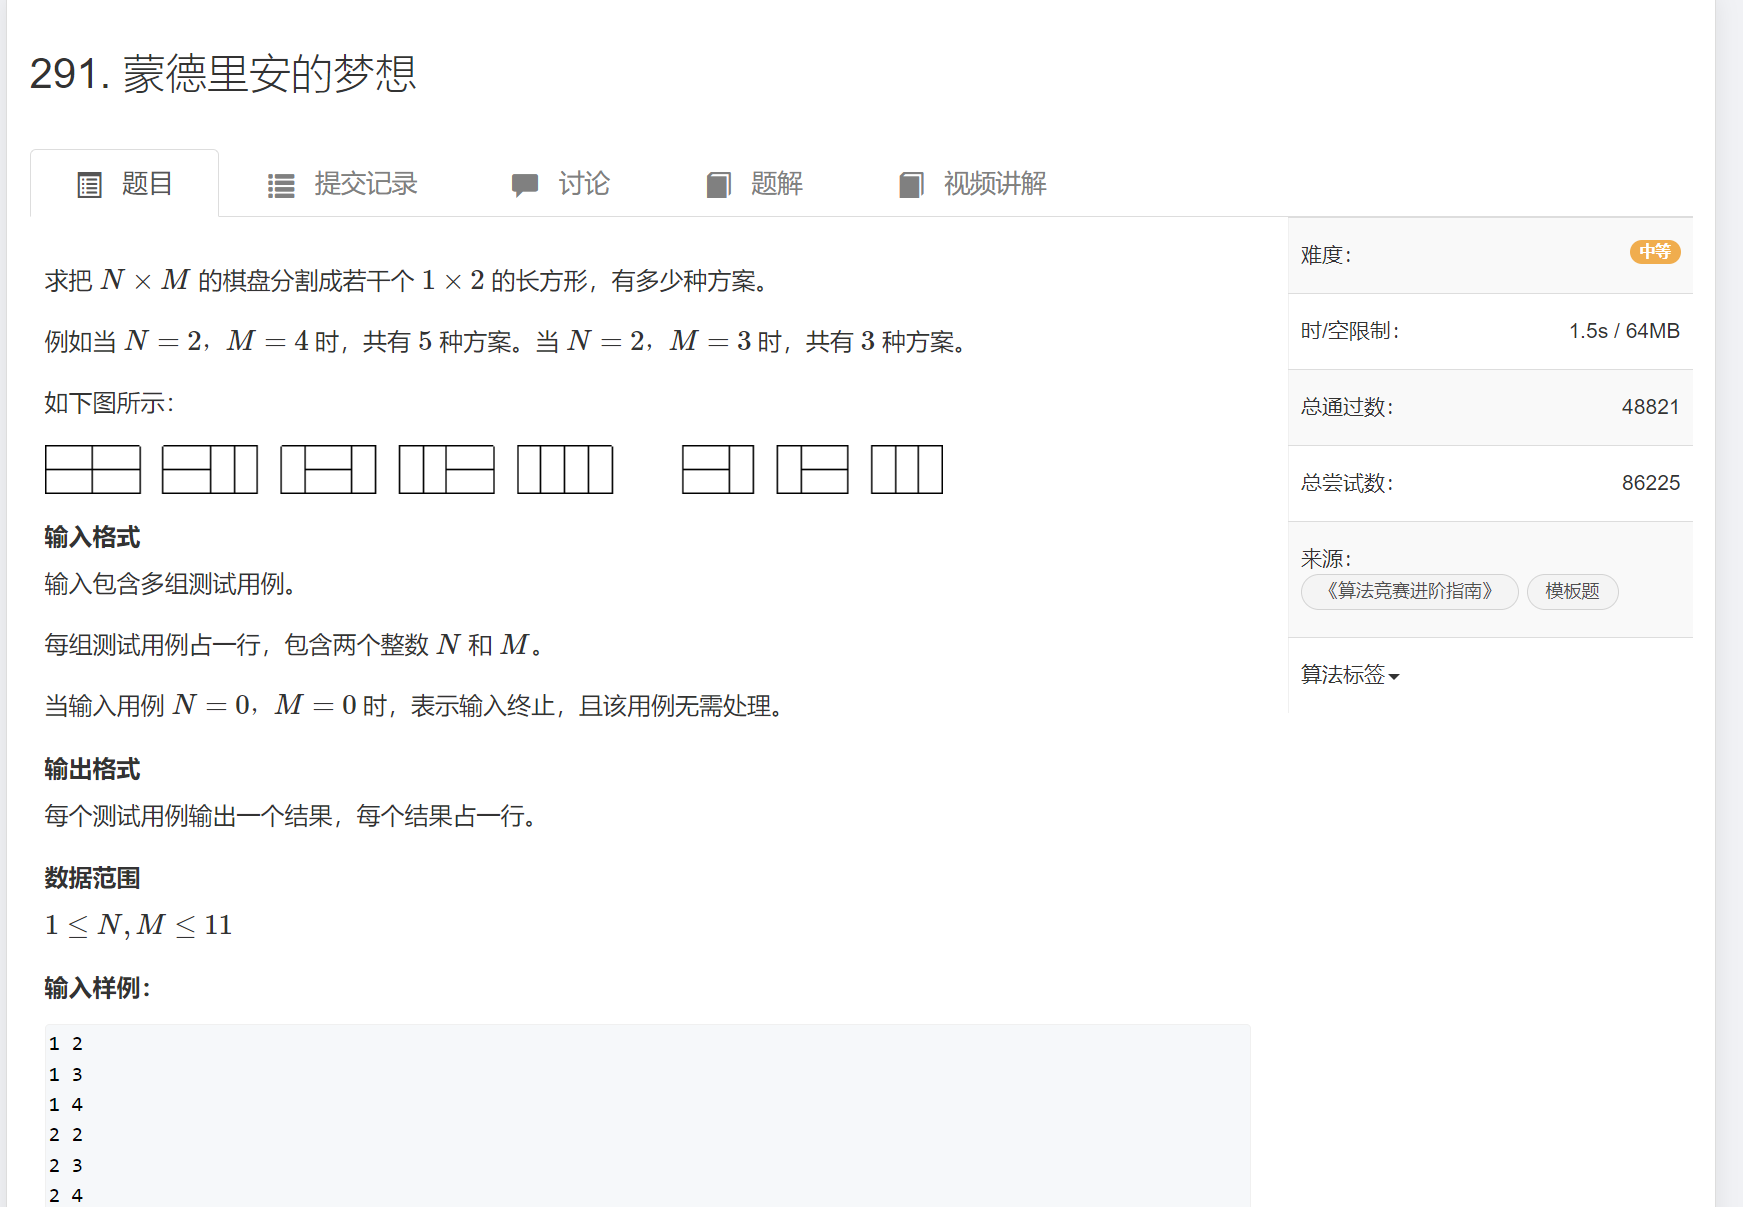Click the time/memory limit value 1.5s / 64MB
The width and height of the screenshot is (1743, 1207).
[x=1624, y=331]
